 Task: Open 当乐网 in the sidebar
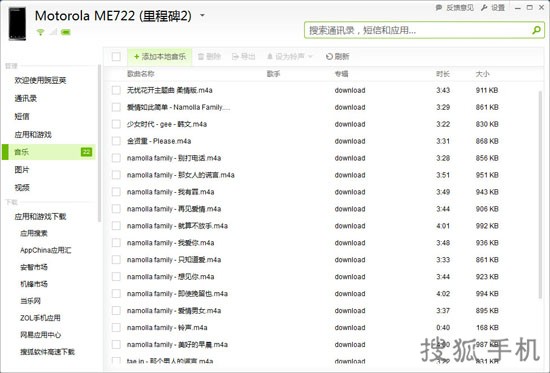pos(30,301)
